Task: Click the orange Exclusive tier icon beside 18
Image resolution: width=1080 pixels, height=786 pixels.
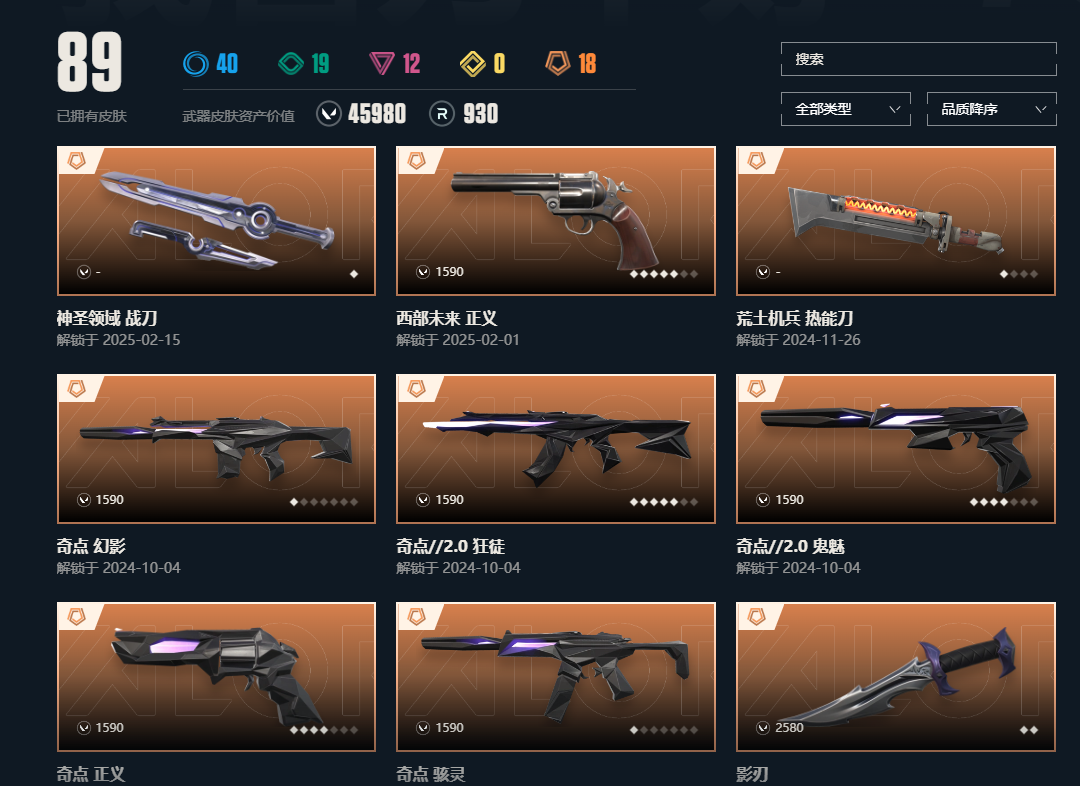Action: click(558, 63)
